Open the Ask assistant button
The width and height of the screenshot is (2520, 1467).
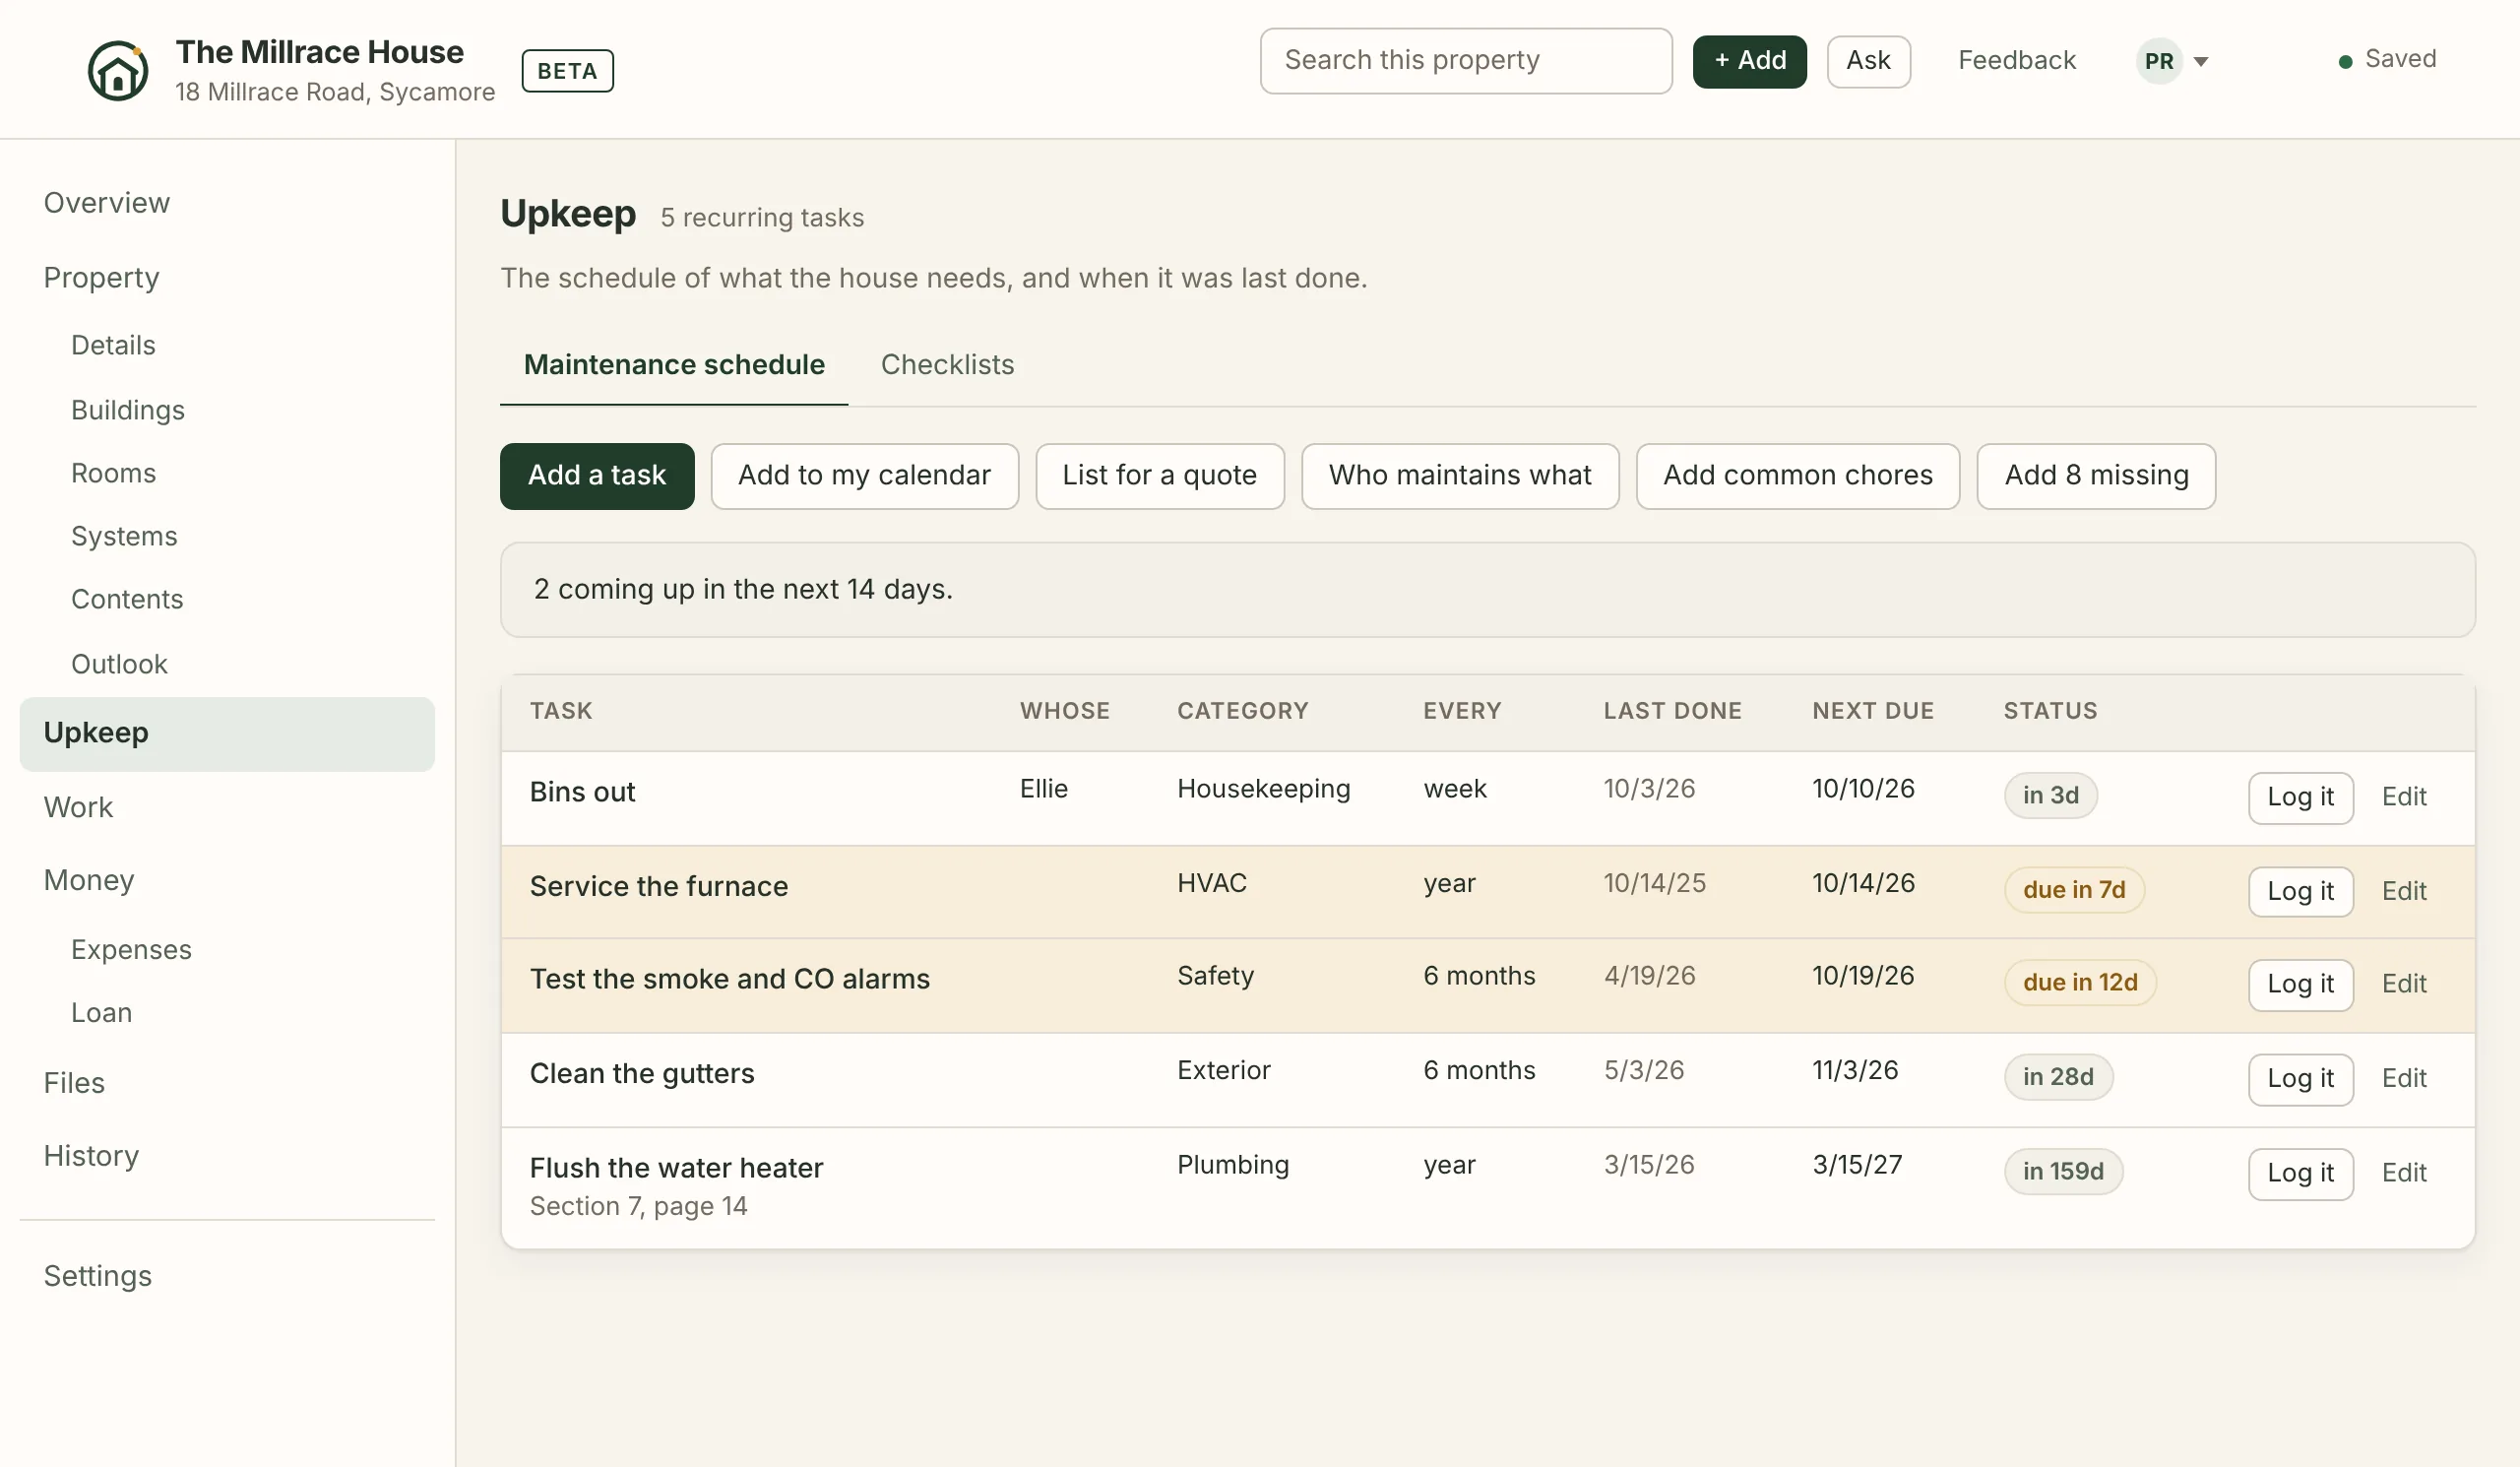[x=1867, y=61]
